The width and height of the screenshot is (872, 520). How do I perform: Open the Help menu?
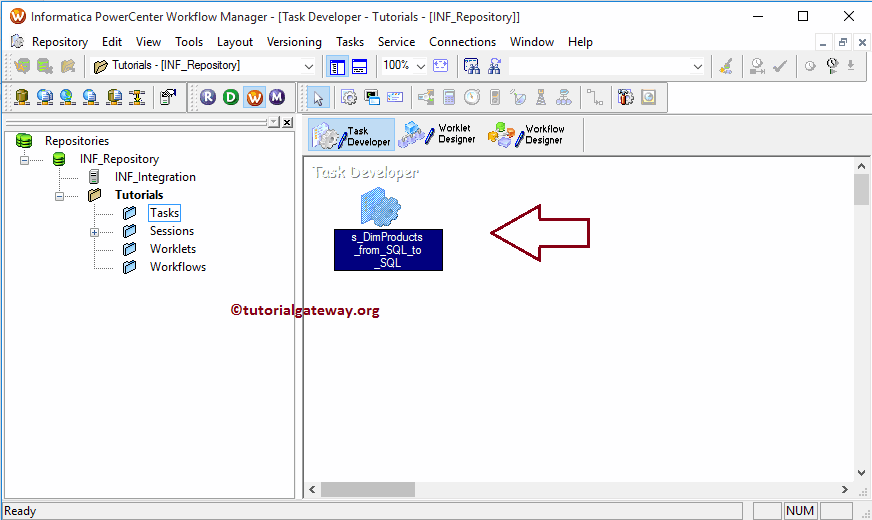pos(580,42)
